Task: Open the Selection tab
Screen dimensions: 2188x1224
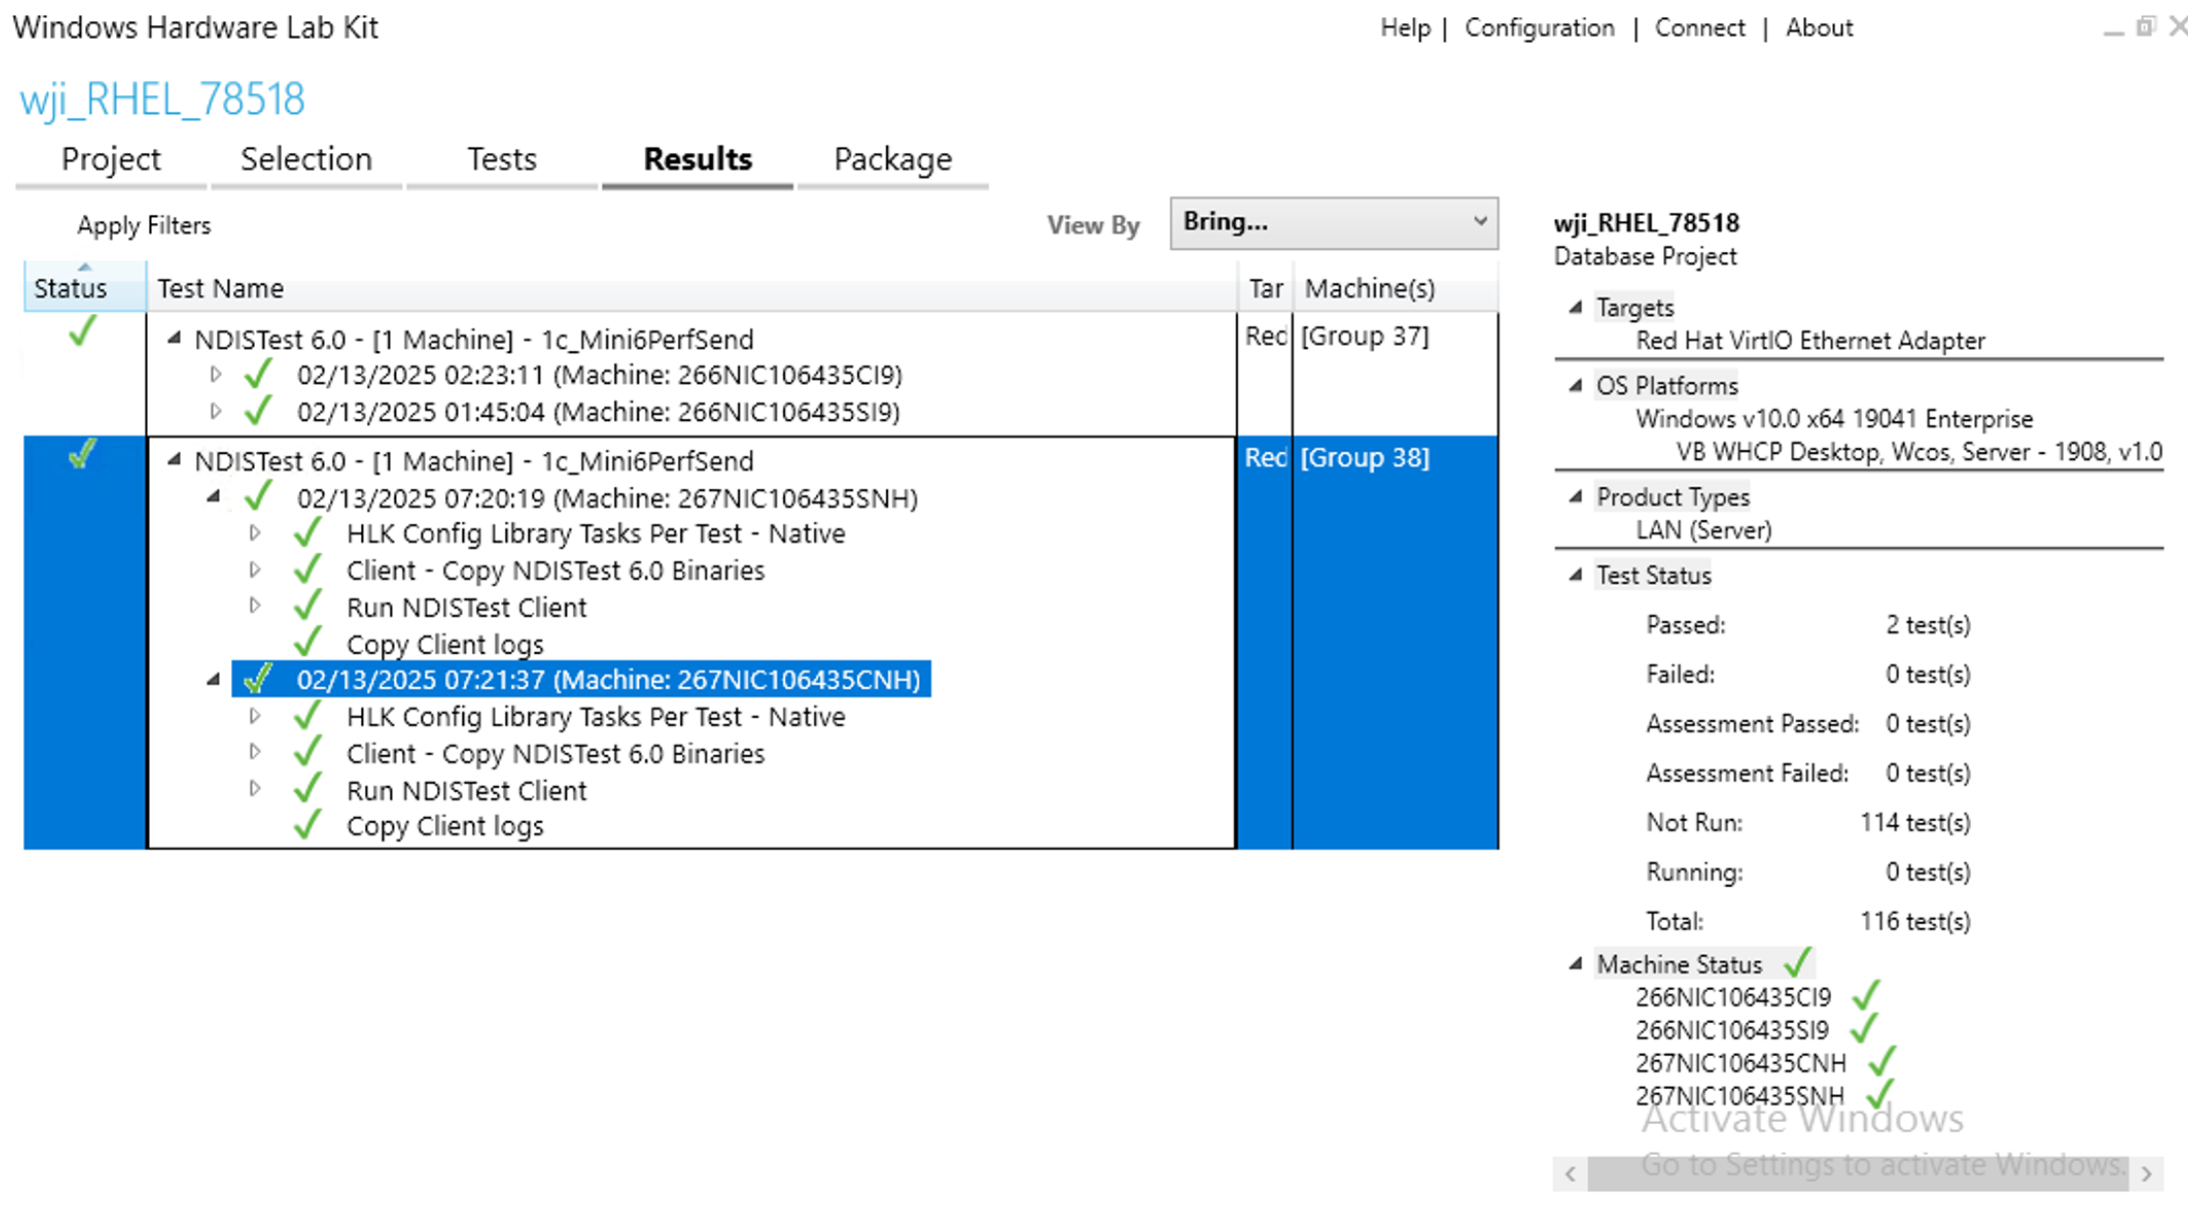Action: coord(306,159)
